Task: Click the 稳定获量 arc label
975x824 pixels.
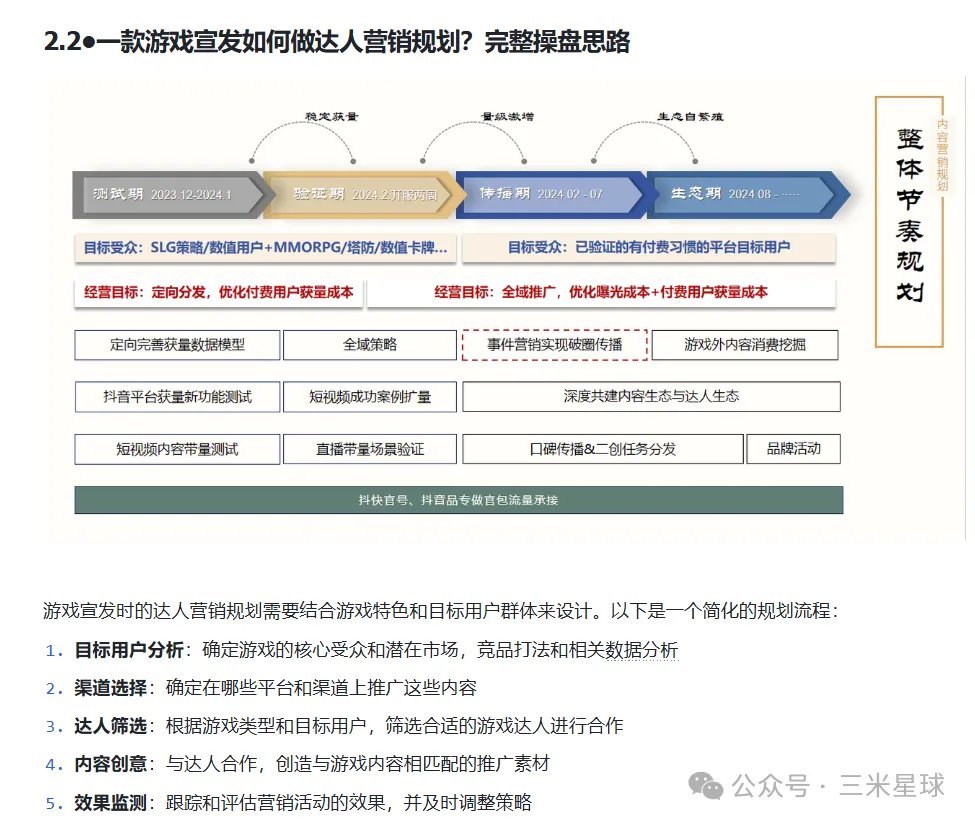Action: point(330,117)
